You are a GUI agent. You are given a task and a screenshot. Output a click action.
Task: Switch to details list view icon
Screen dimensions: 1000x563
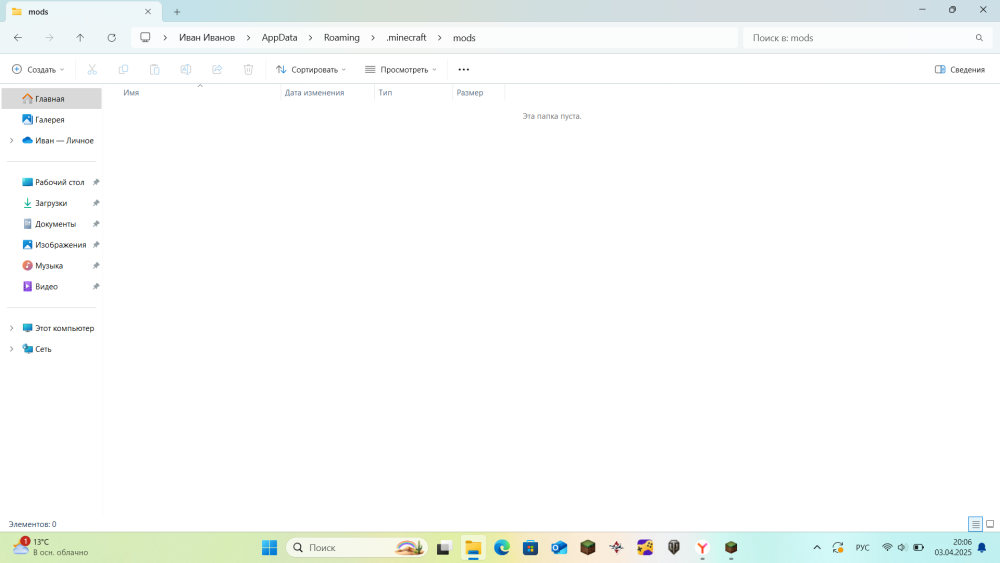975,524
